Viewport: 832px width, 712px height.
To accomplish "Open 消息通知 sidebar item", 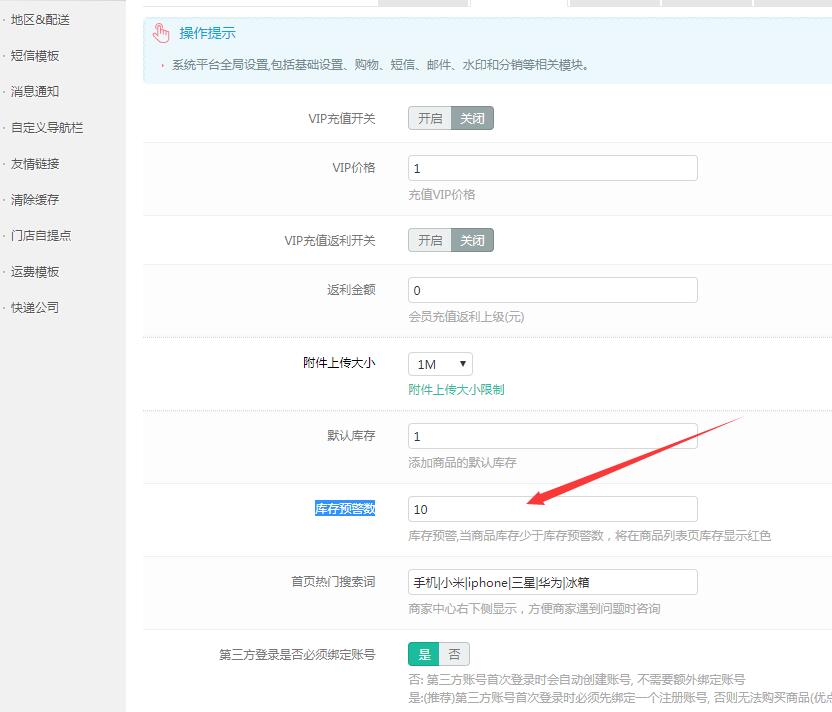I will [x=35, y=92].
